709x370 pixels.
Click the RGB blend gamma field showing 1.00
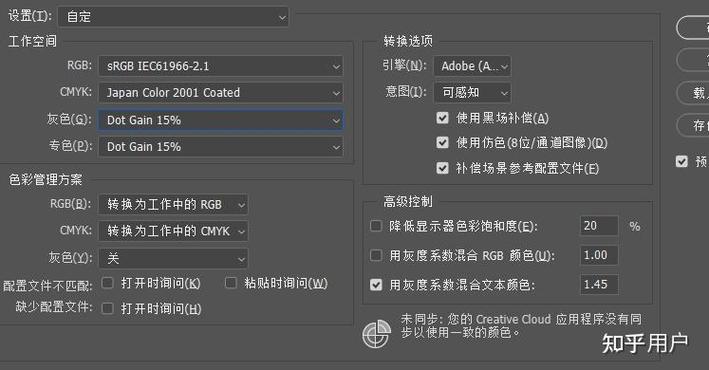click(599, 256)
